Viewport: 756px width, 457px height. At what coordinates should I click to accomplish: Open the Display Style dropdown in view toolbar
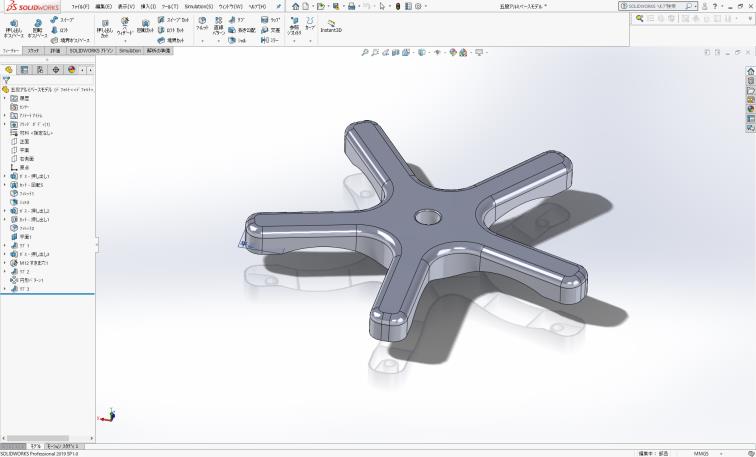pyautogui.click(x=423, y=52)
